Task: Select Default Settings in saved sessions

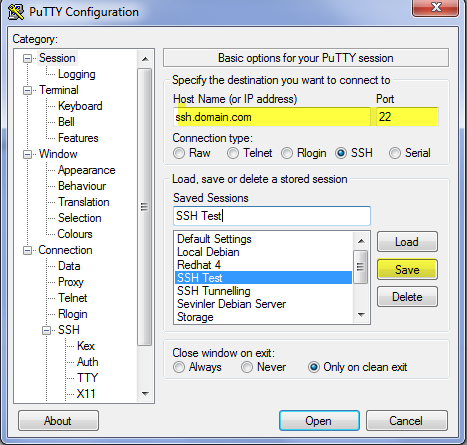Action: (x=264, y=239)
